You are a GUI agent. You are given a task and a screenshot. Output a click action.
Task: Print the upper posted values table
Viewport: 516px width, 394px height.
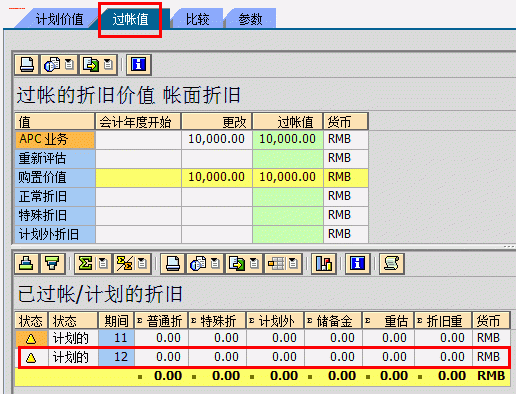click(x=27, y=64)
